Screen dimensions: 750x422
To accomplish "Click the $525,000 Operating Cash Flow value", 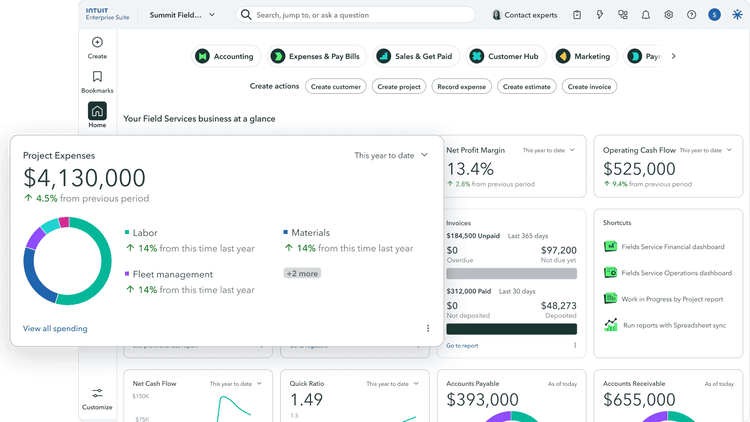I will click(x=639, y=169).
